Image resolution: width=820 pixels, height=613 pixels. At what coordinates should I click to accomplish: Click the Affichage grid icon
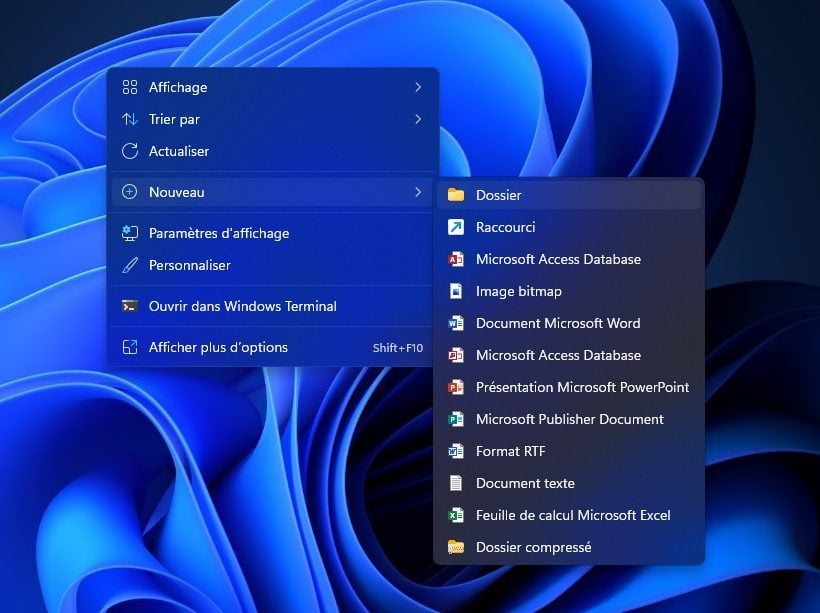130,87
